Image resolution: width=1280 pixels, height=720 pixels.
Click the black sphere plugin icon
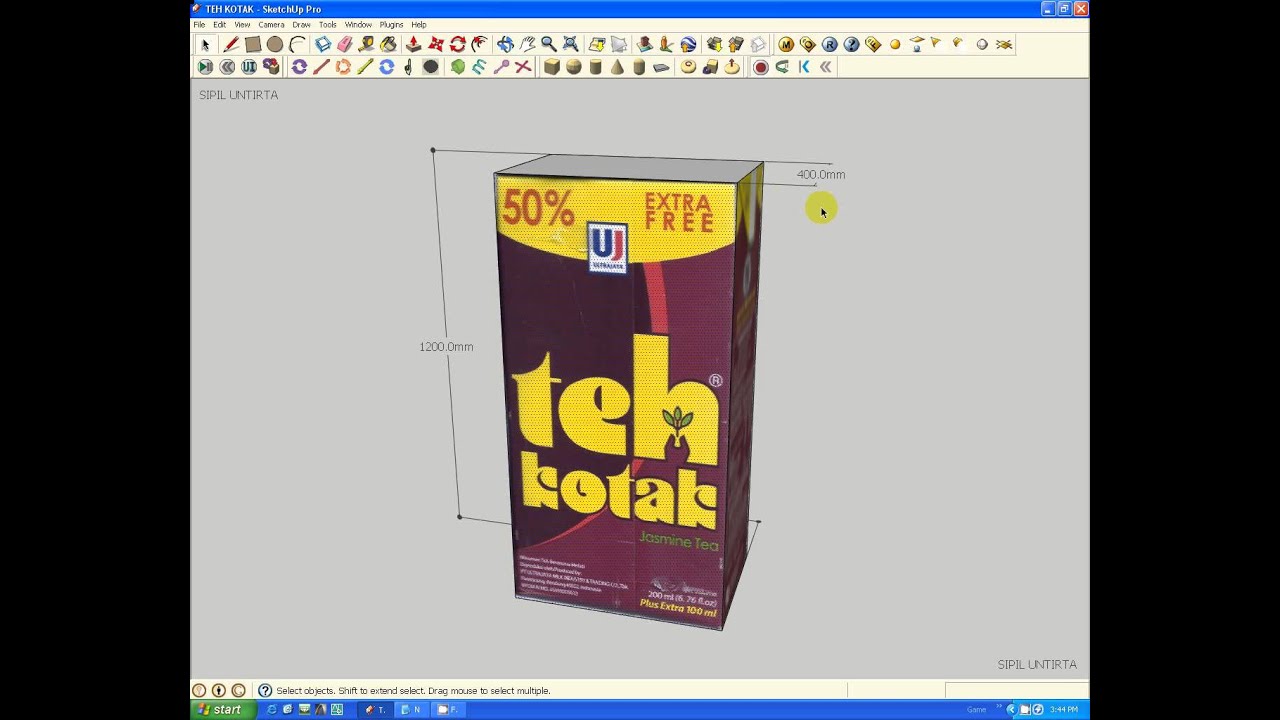coord(431,67)
